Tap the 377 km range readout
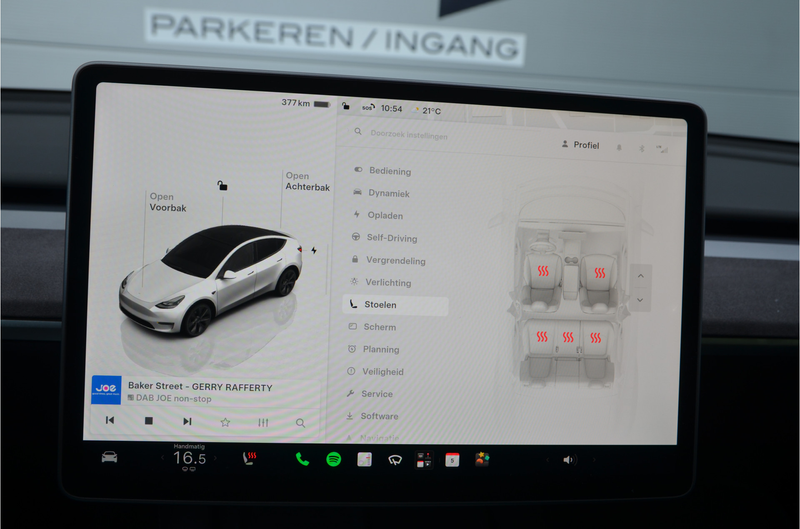The width and height of the screenshot is (800, 529). tap(295, 103)
